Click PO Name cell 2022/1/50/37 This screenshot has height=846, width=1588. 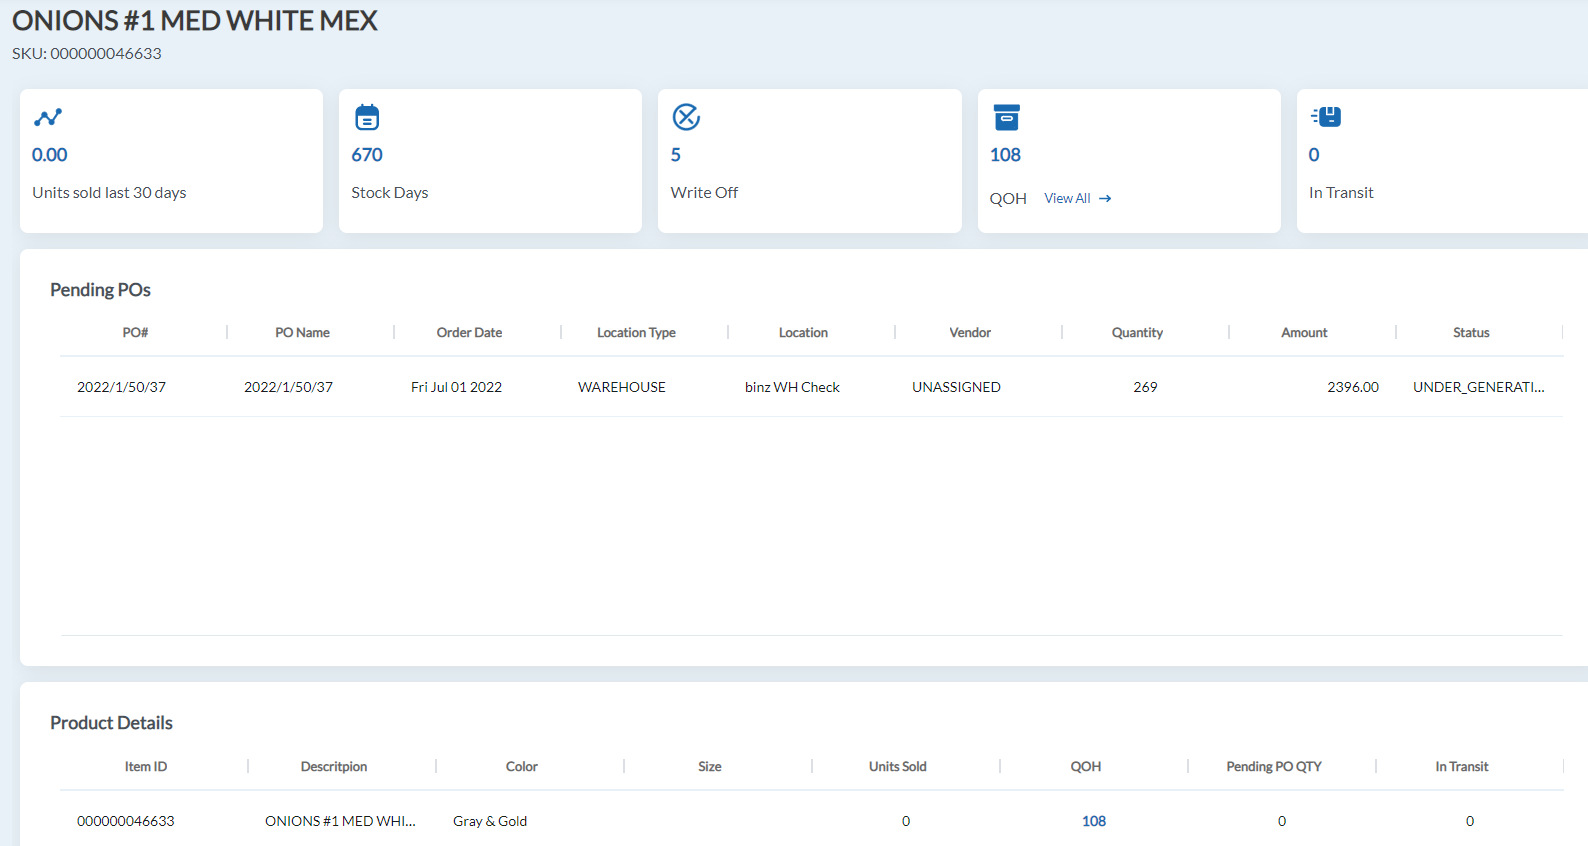pyautogui.click(x=289, y=387)
